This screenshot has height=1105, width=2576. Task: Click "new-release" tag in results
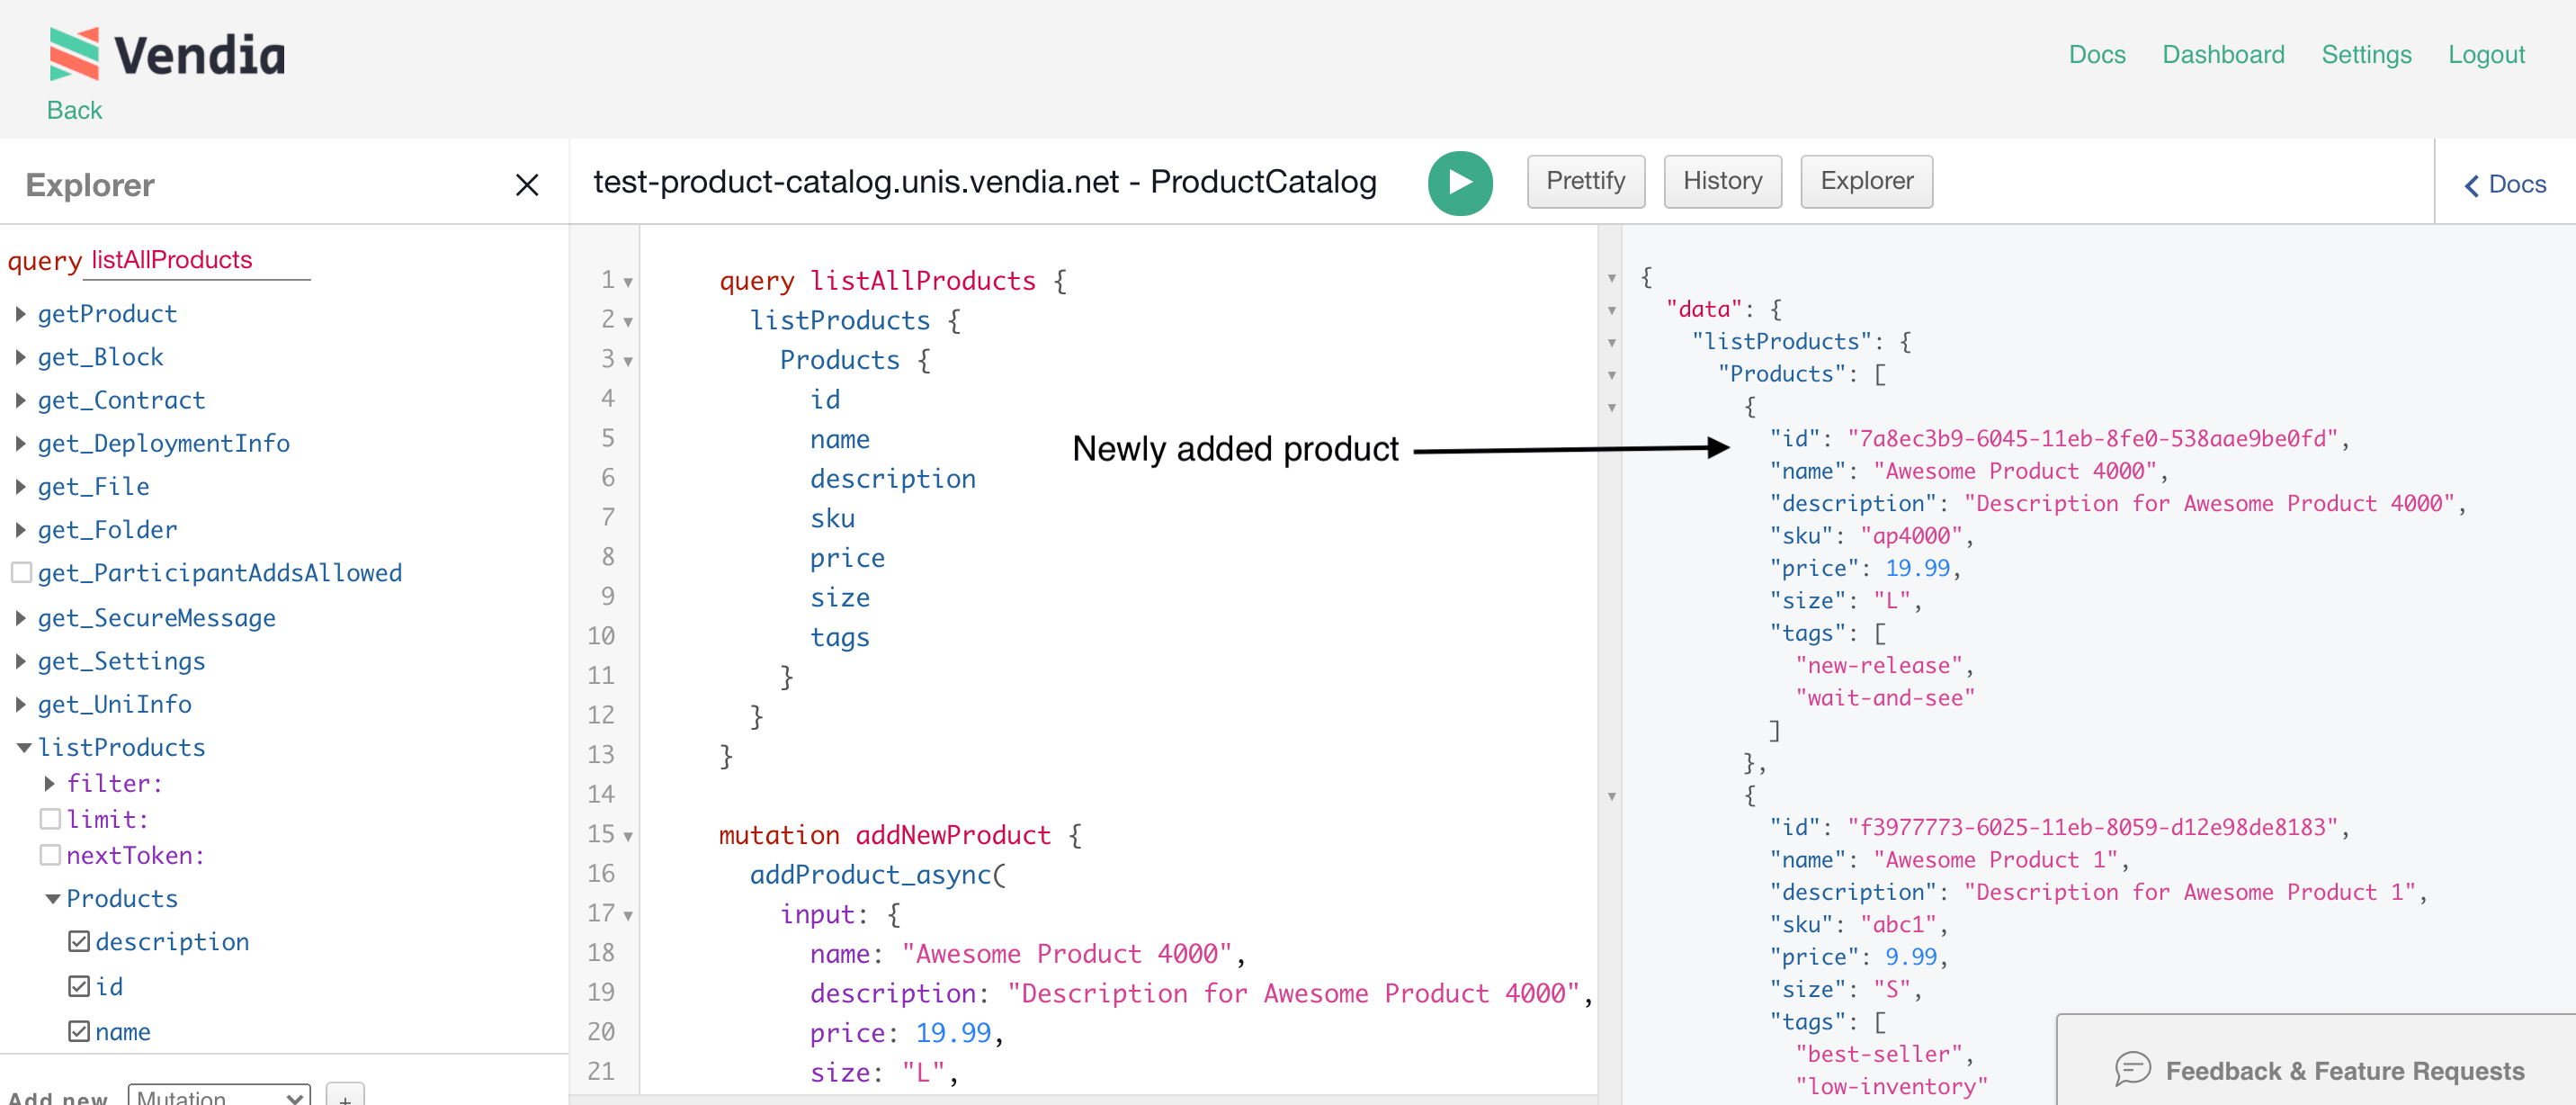pyautogui.click(x=1881, y=666)
